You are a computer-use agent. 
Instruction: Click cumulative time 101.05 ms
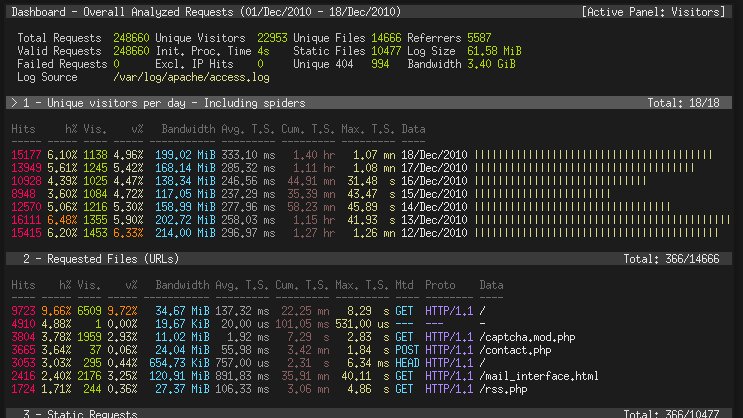(x=302, y=324)
